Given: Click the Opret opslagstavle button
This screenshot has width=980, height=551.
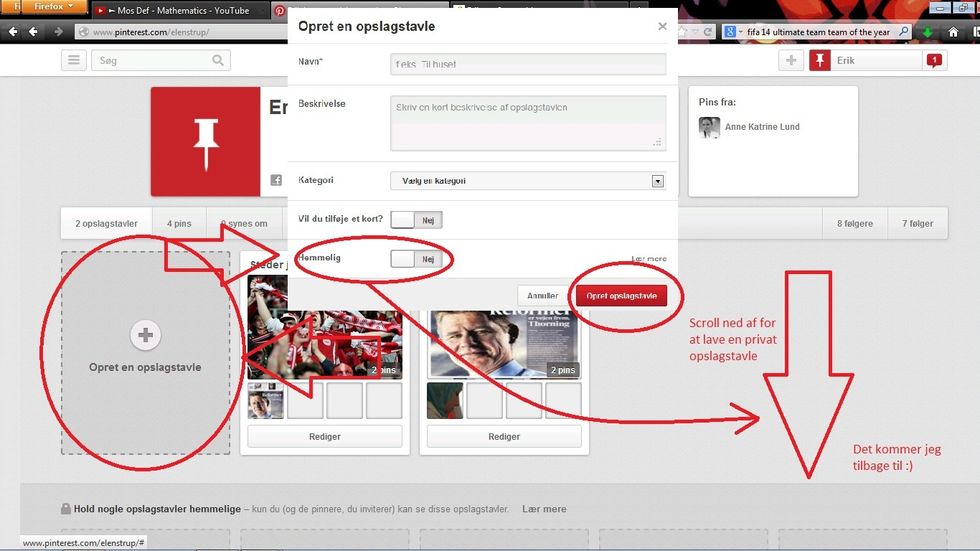Looking at the screenshot, I should pyautogui.click(x=621, y=296).
